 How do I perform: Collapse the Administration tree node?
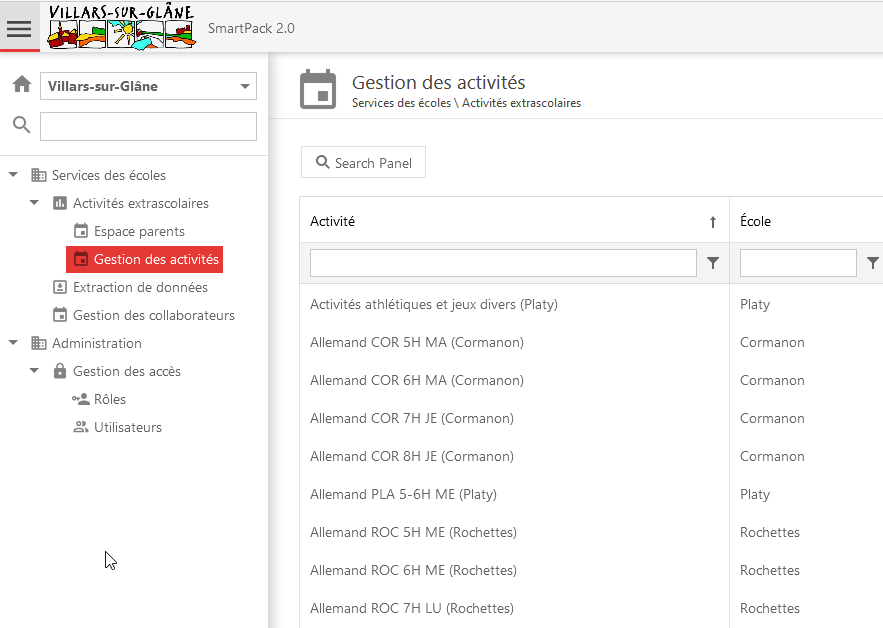pyautogui.click(x=14, y=343)
